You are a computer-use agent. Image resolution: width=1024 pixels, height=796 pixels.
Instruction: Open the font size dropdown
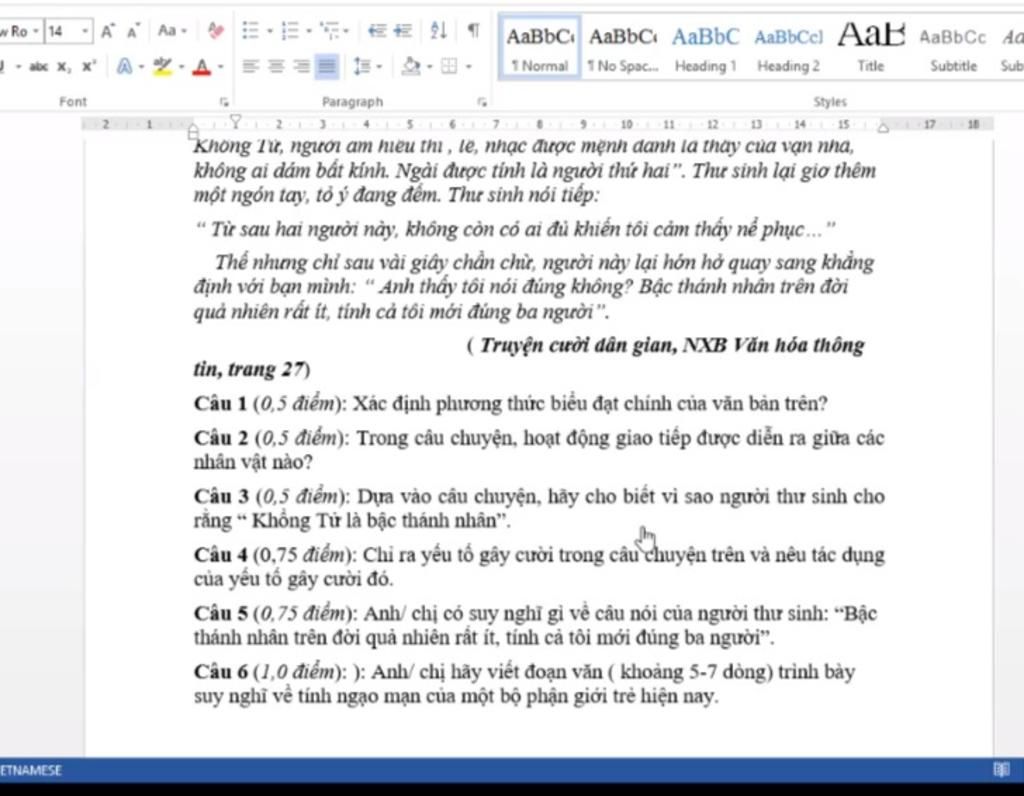click(x=85, y=31)
